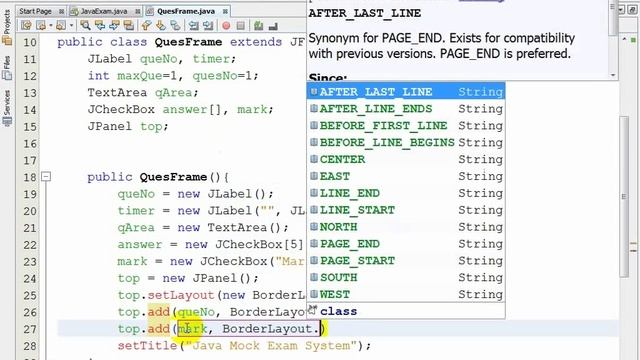640x360 pixels.
Task: Close the Start Page tab
Action: click(x=61, y=11)
